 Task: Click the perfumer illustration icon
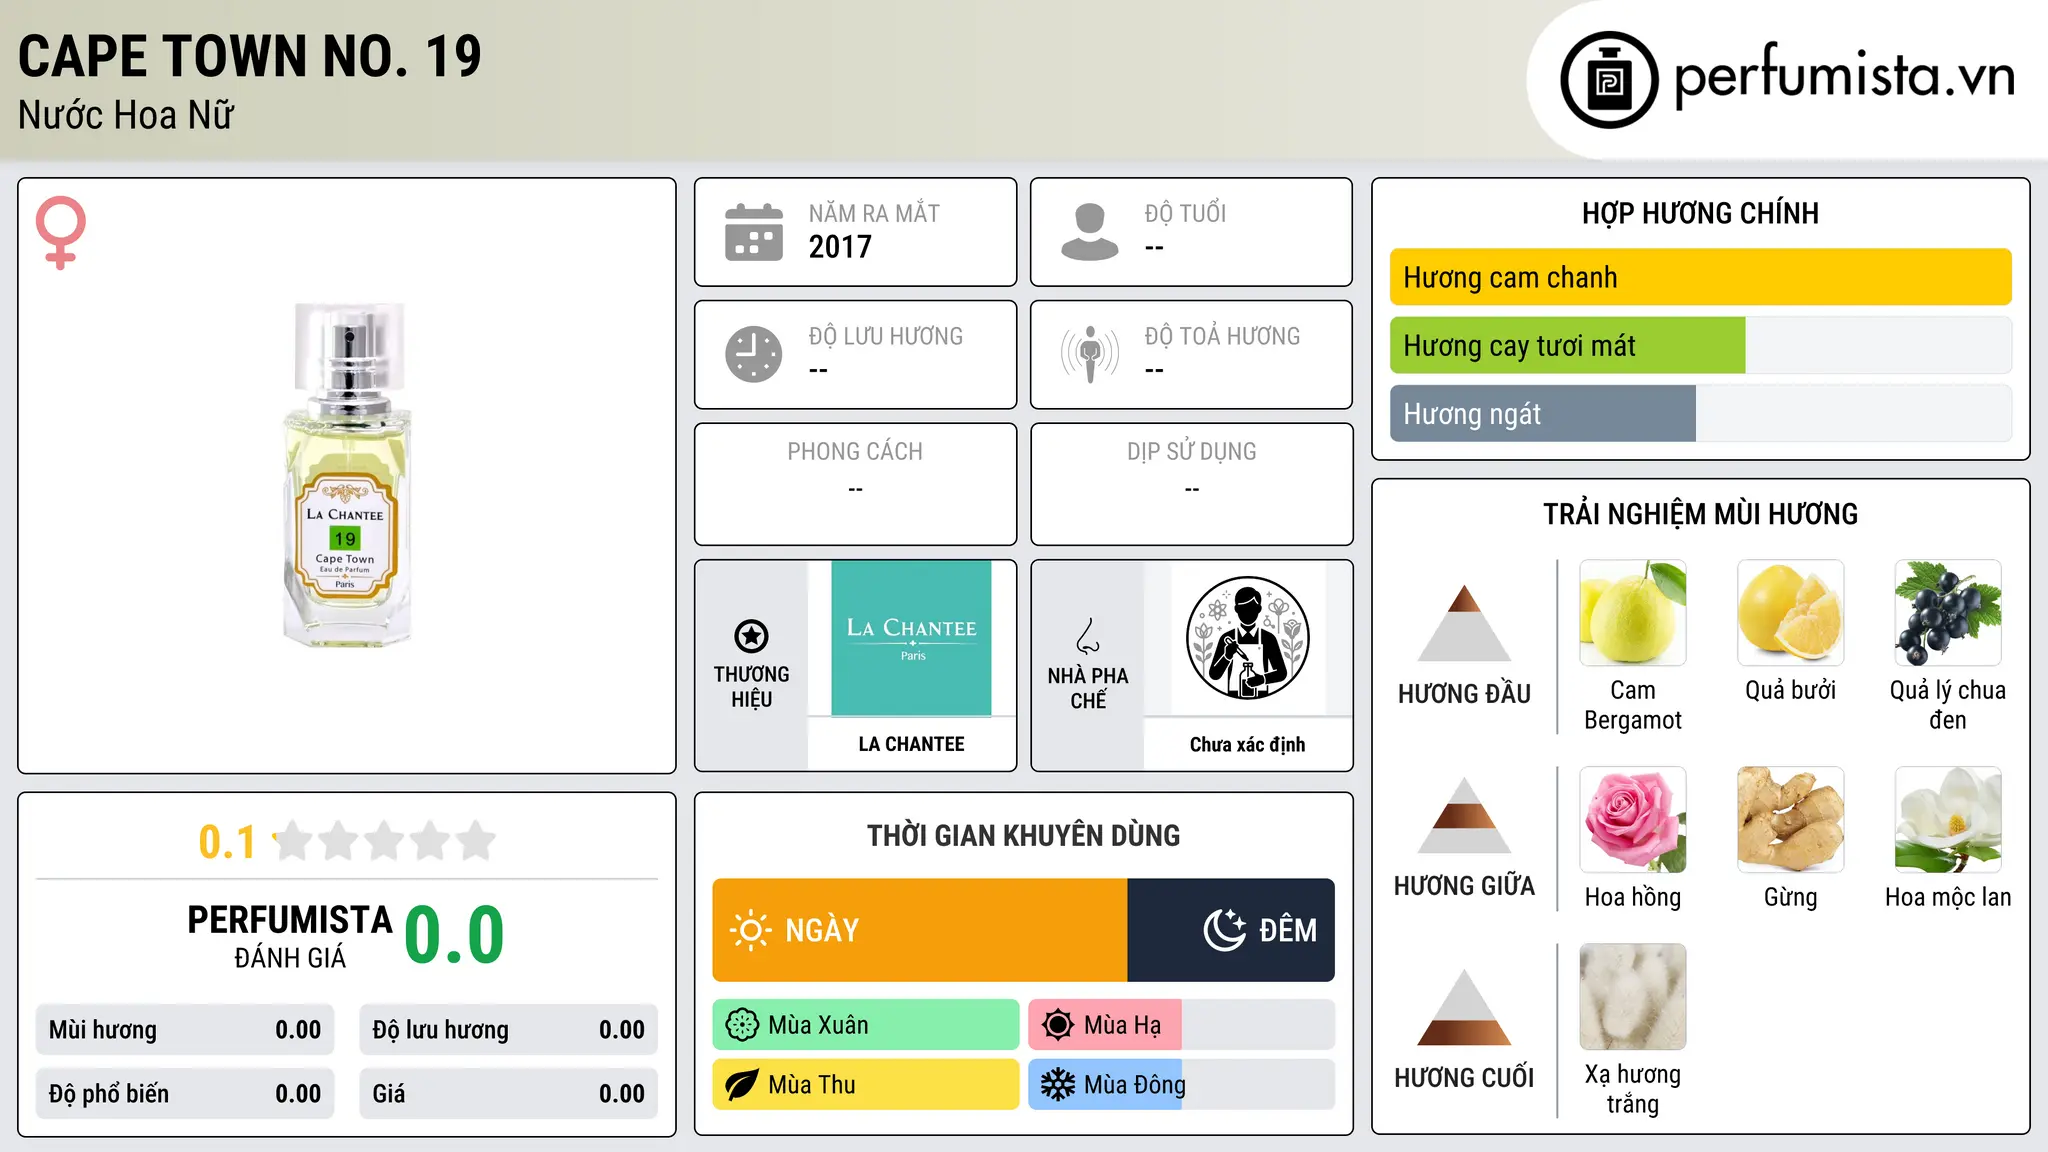pos(1248,638)
